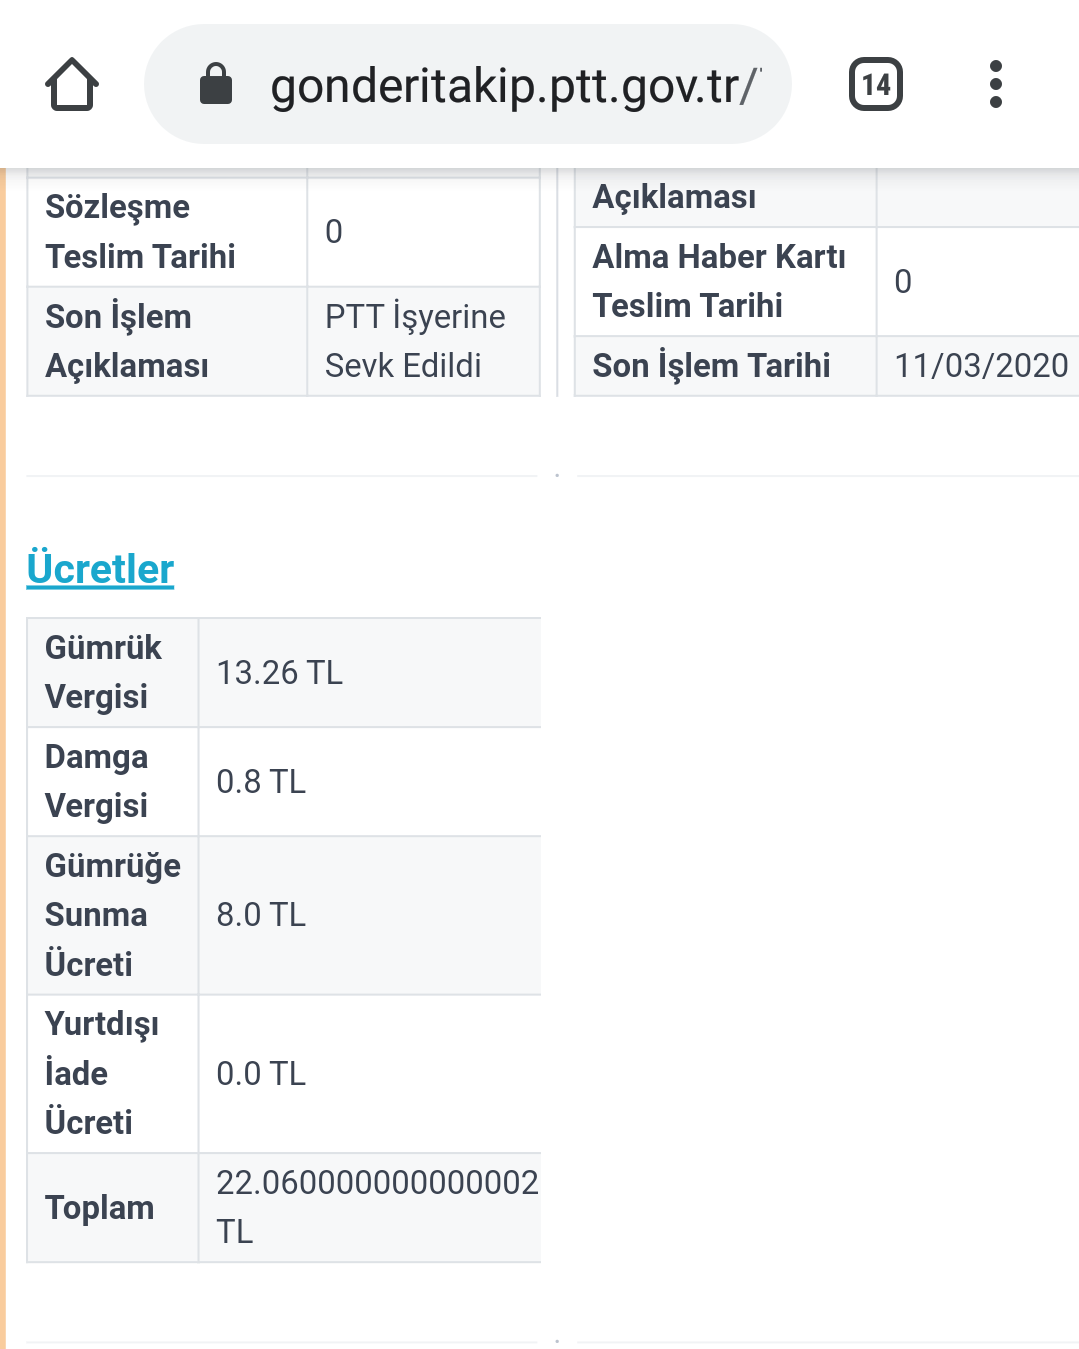Open the Ücretler link
This screenshot has width=1079, height=1349.
pos(100,568)
